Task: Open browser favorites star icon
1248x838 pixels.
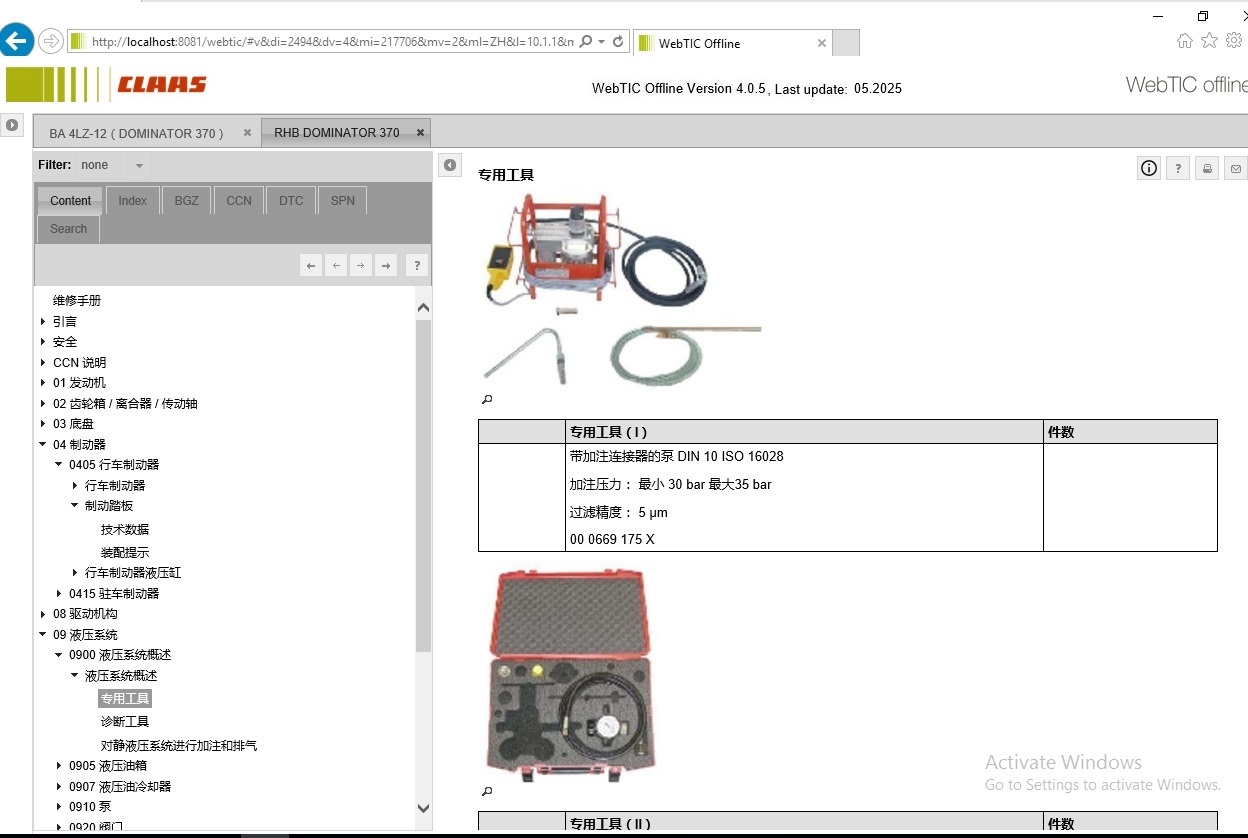Action: point(1209,41)
